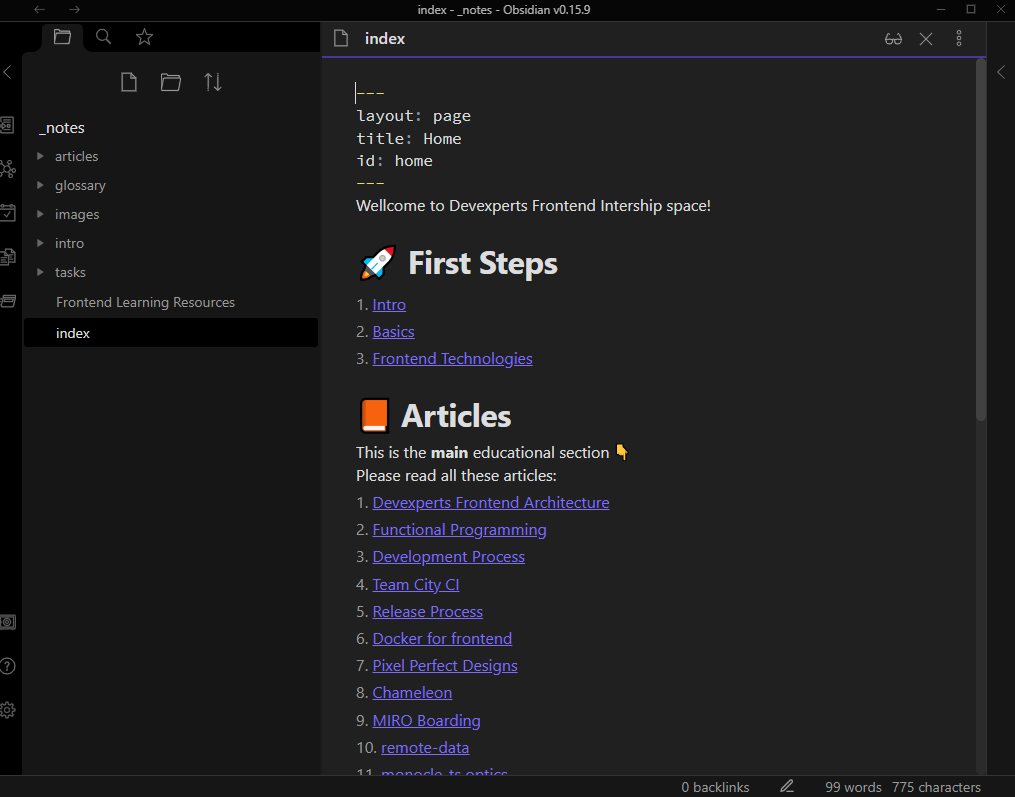This screenshot has height=797, width=1015.
Task: Maximize the Obsidian window
Action: pyautogui.click(x=971, y=9)
